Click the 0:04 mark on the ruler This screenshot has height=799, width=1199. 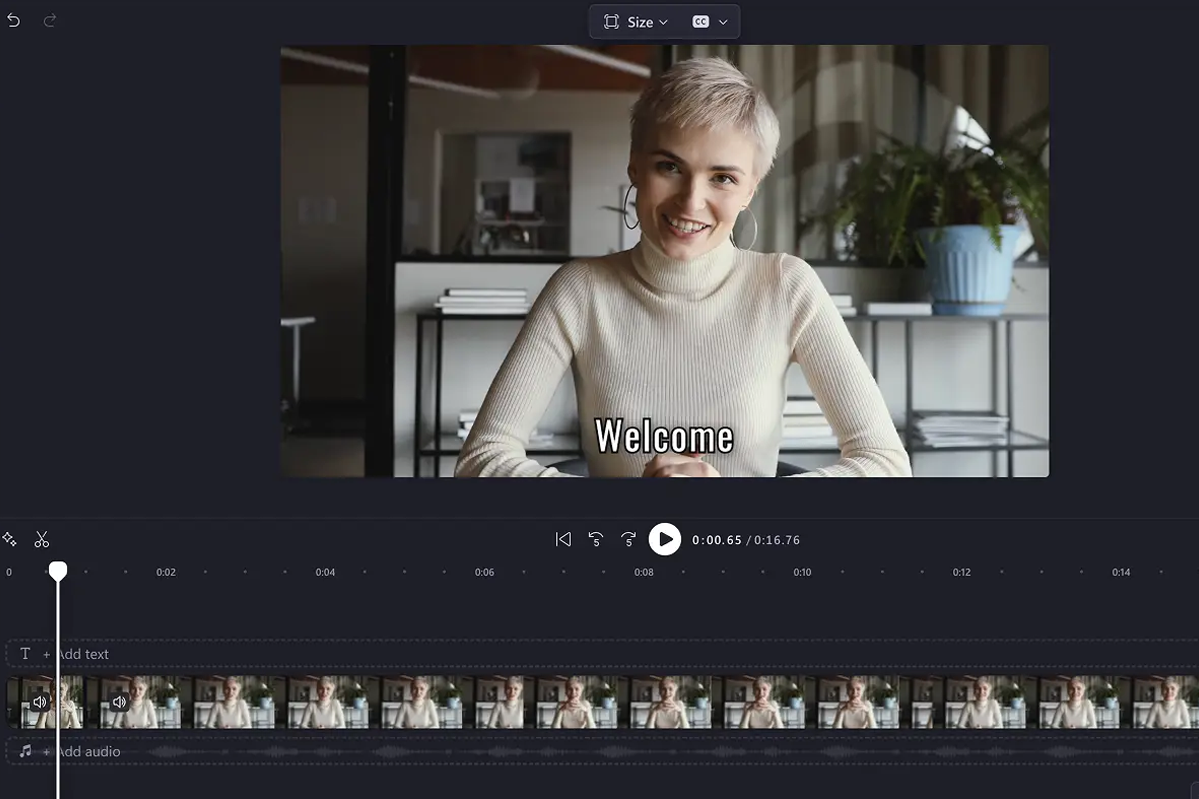pos(325,573)
